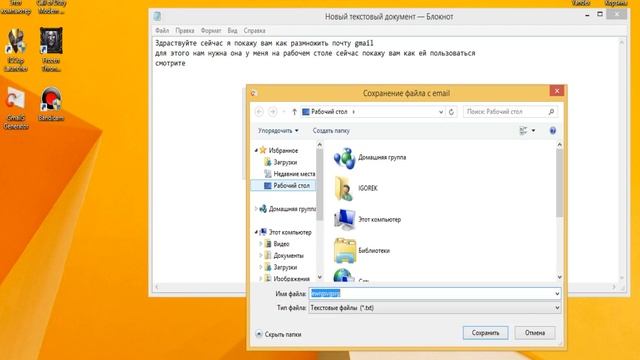
Task: Click the Отмена button
Action: pos(535,333)
